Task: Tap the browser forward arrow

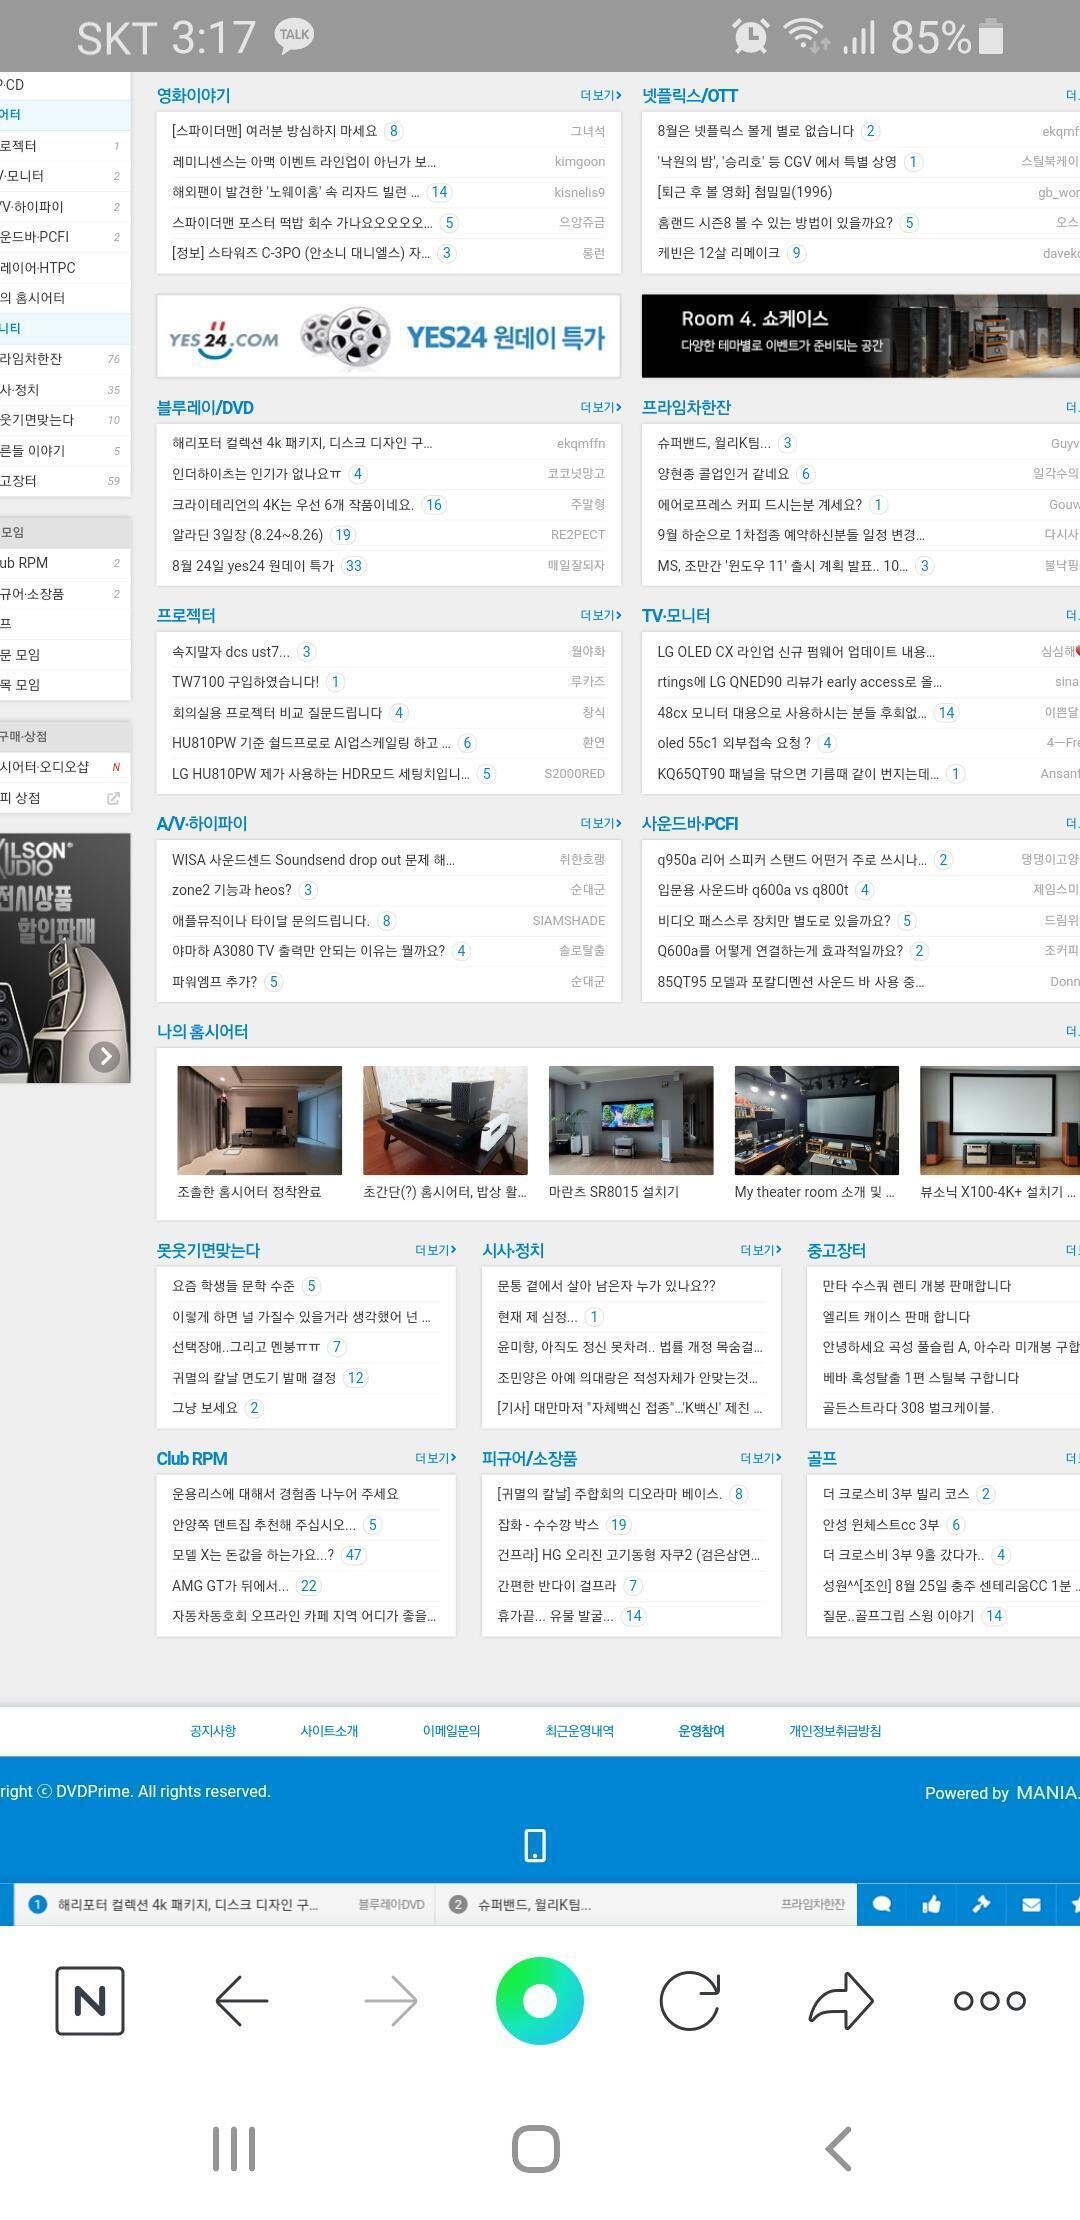Action: click(x=391, y=2000)
